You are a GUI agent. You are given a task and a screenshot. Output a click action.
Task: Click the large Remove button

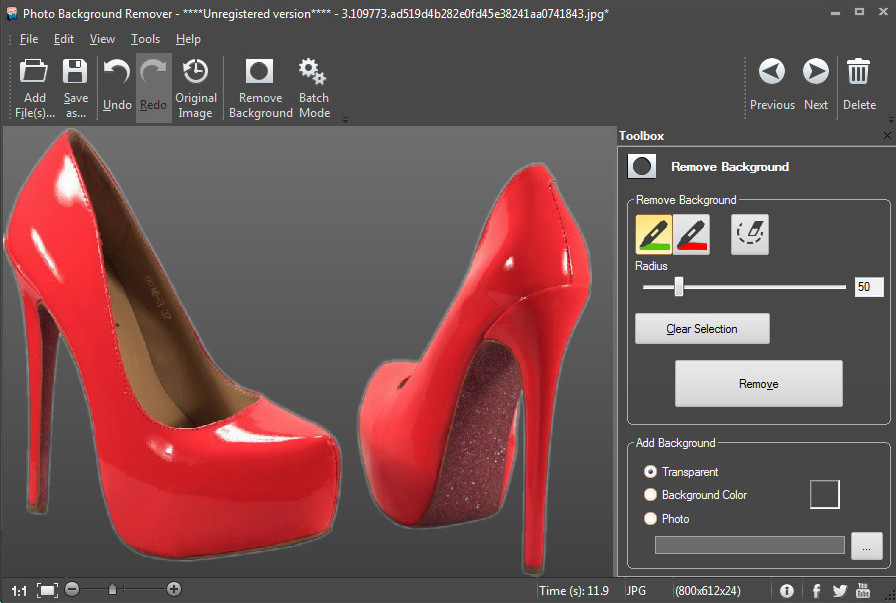758,384
